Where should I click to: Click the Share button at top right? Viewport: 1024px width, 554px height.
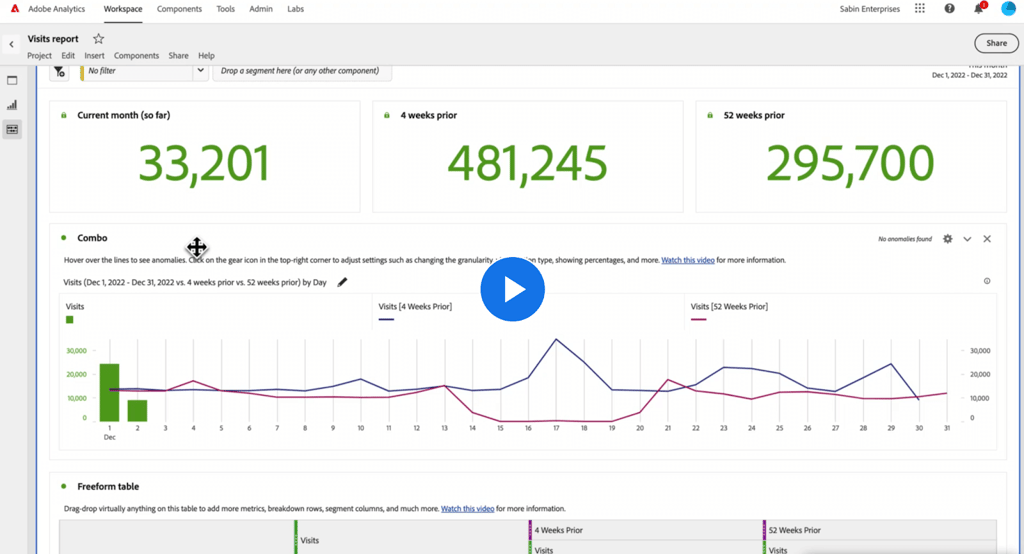[996, 43]
